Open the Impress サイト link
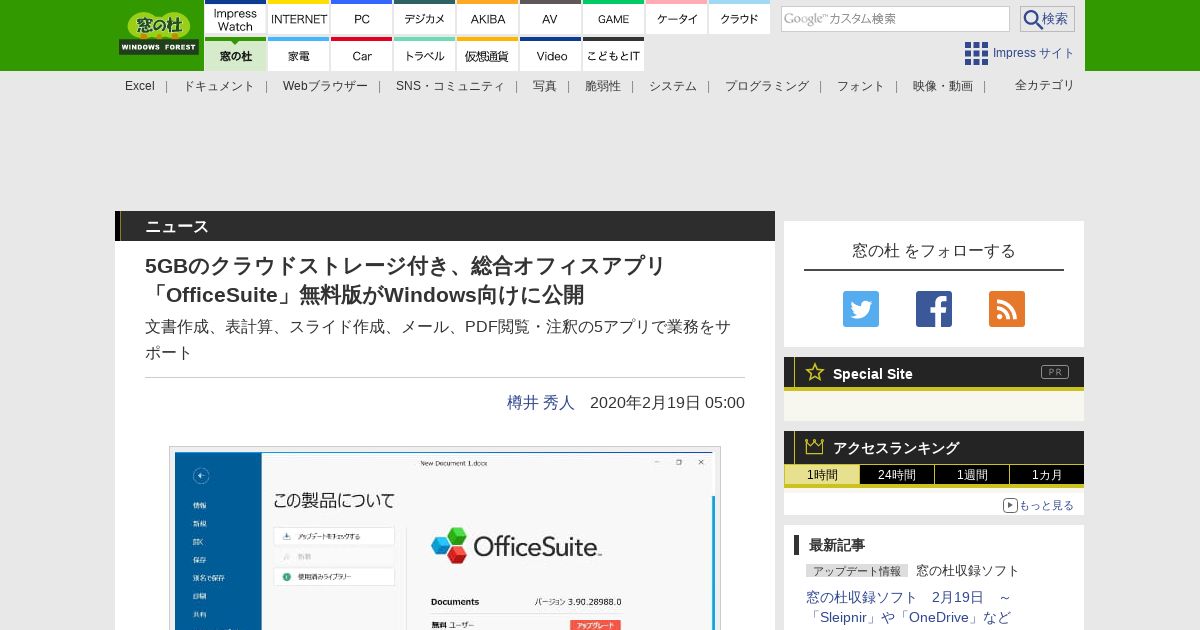This screenshot has width=1200, height=630. coord(1034,53)
